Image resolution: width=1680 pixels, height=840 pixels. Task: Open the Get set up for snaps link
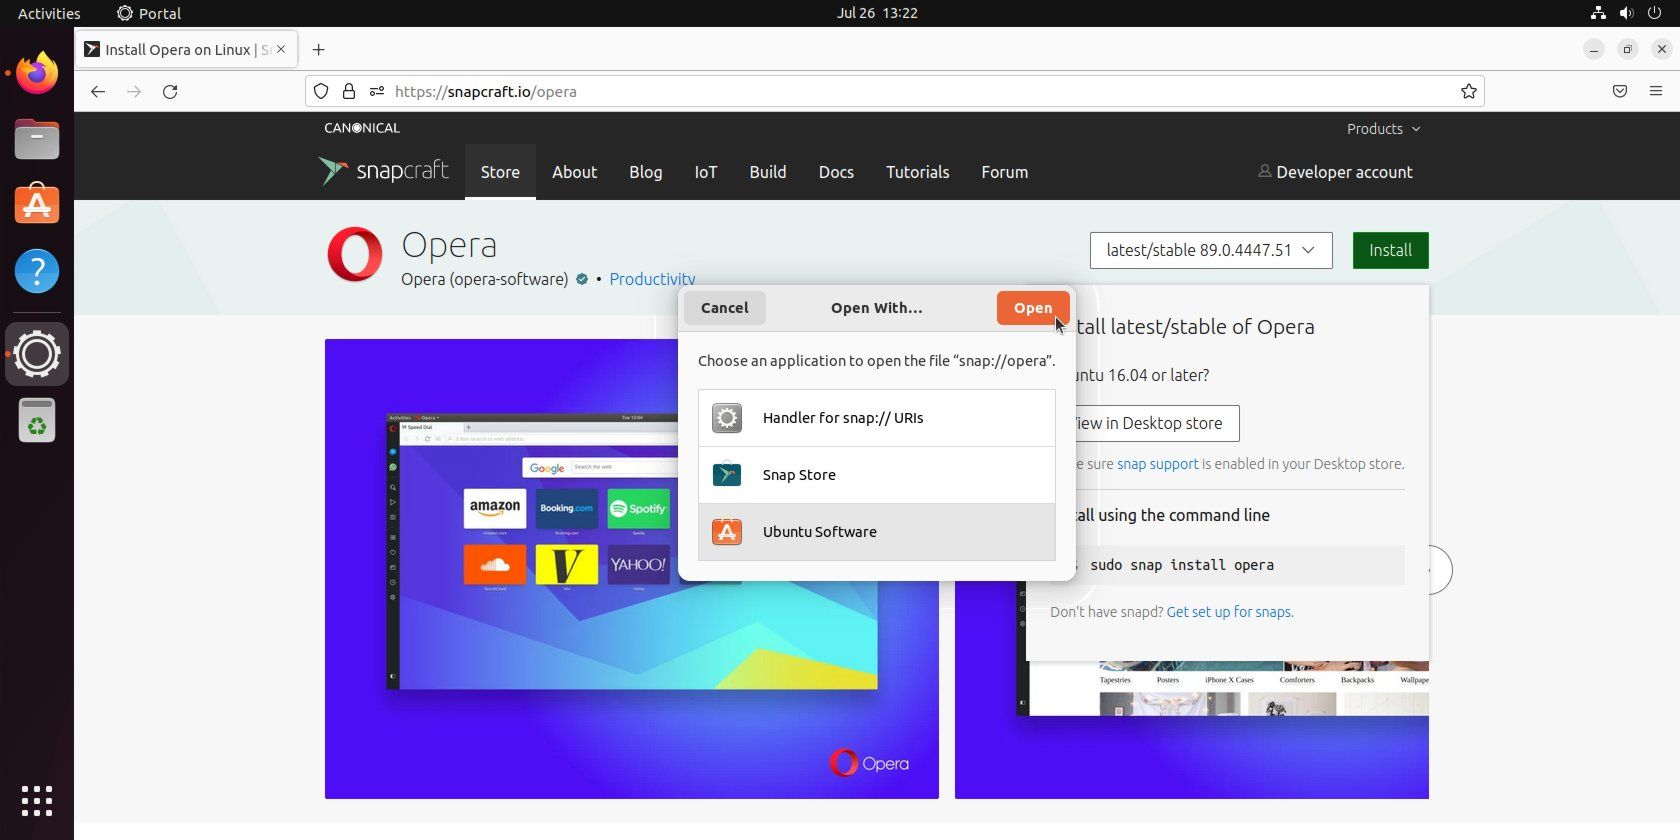point(1230,612)
